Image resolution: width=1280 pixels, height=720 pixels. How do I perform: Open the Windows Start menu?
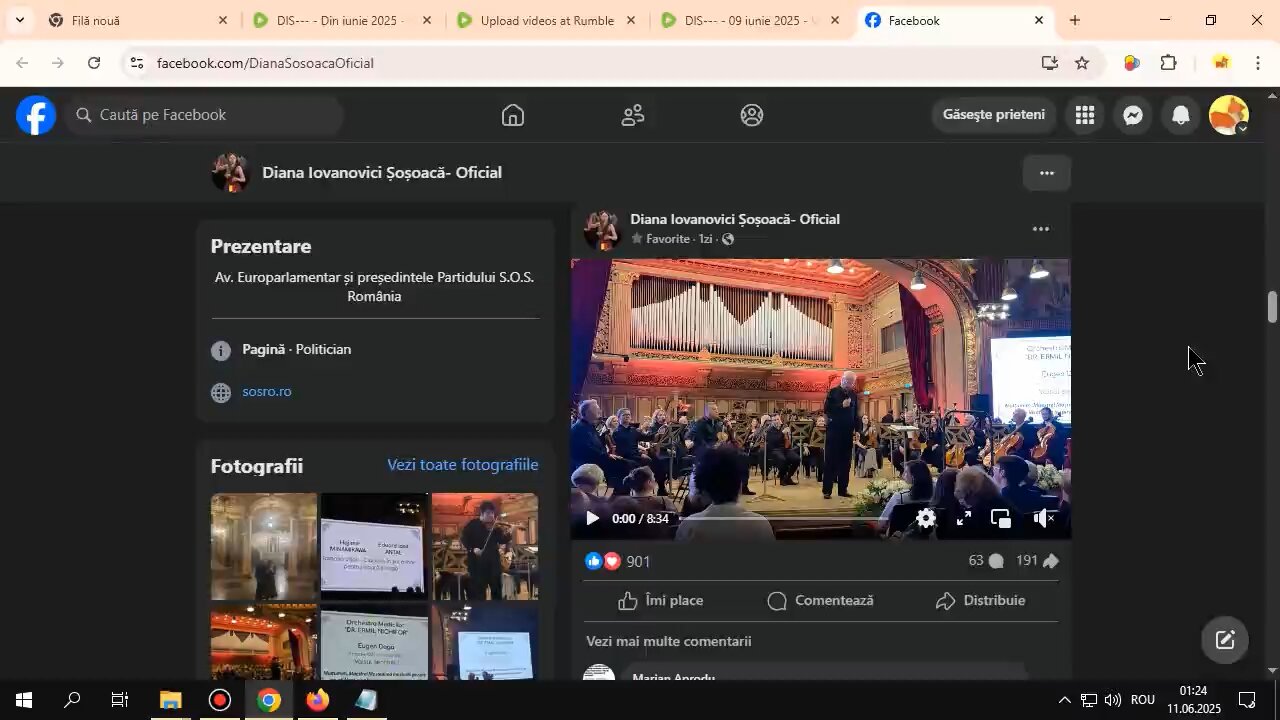24,700
